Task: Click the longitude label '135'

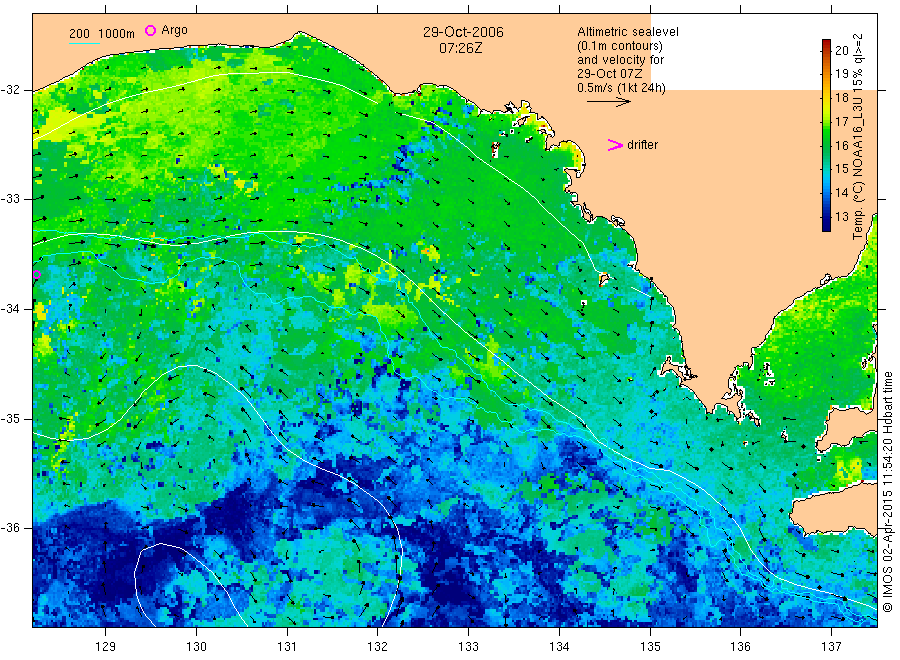Action: [x=650, y=647]
